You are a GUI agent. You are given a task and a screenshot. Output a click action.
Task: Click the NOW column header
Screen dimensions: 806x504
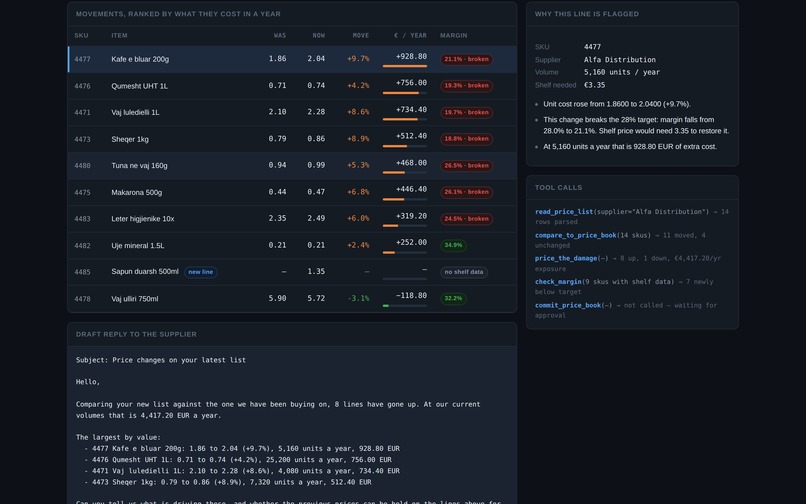pyautogui.click(x=319, y=35)
